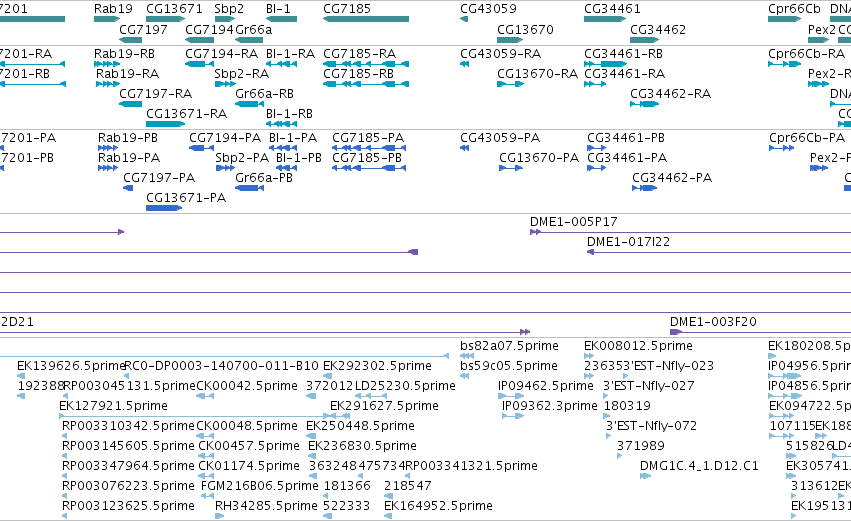Click EST EK164952.5prime

[x=438, y=506]
